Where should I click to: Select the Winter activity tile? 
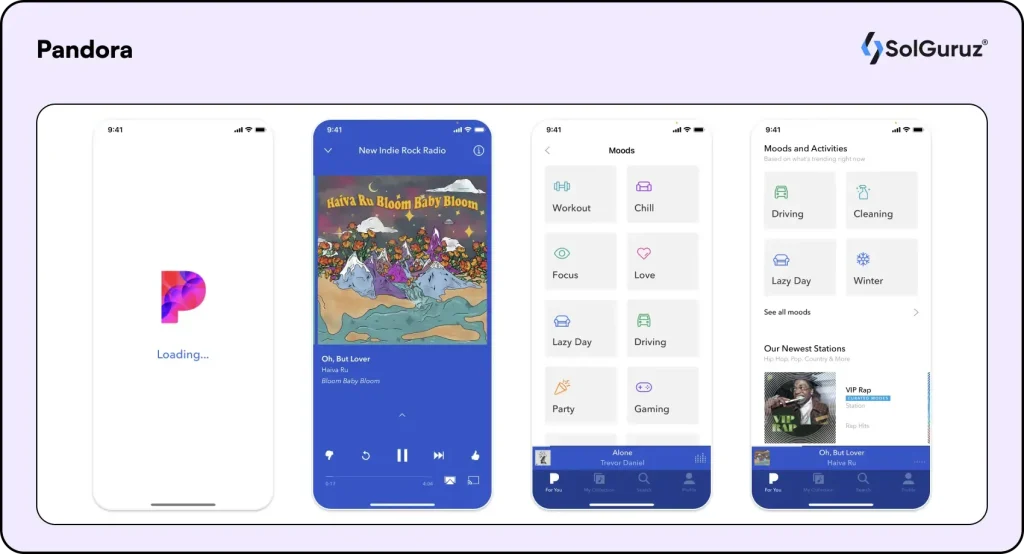(x=882, y=267)
